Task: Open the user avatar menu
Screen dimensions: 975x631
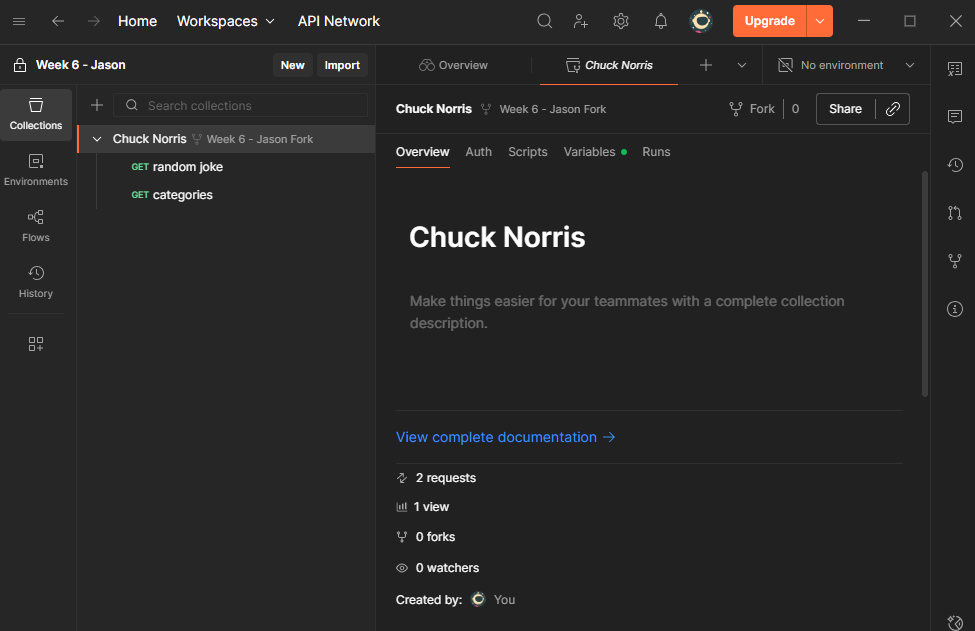Action: 701,21
